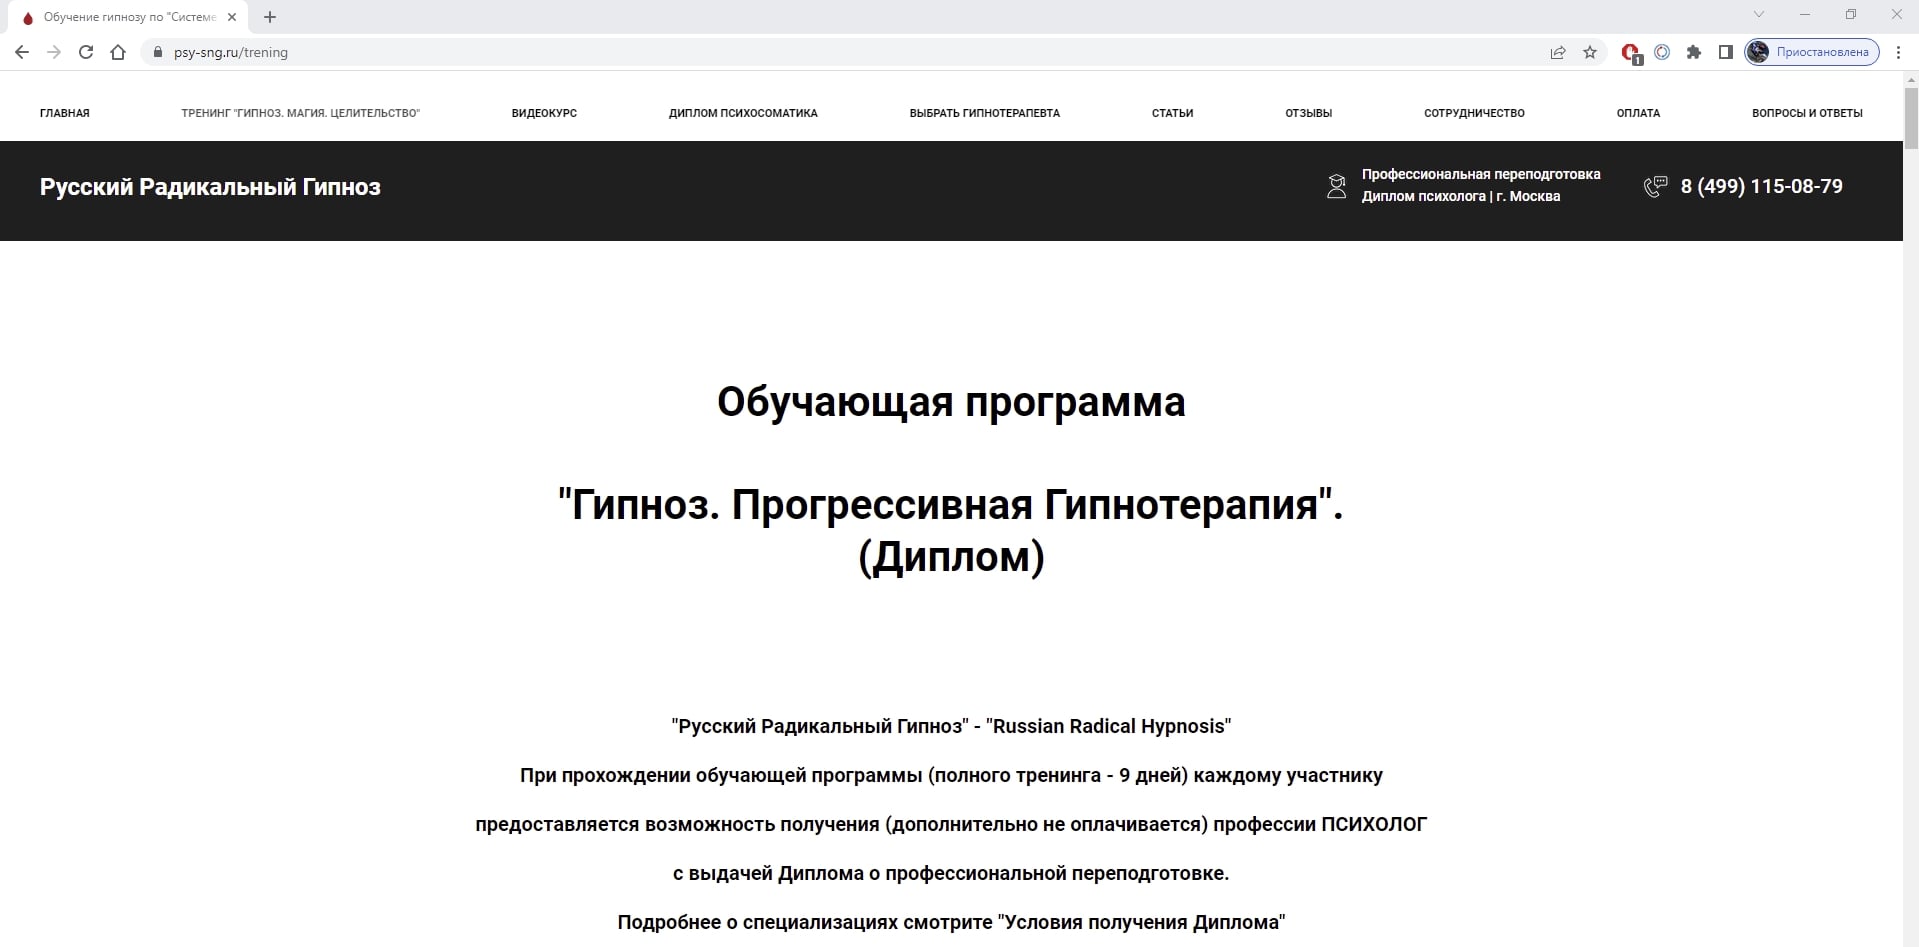Click the line mentioning полного тренинга - 9 дней
The image size is (1919, 947).
951,775
